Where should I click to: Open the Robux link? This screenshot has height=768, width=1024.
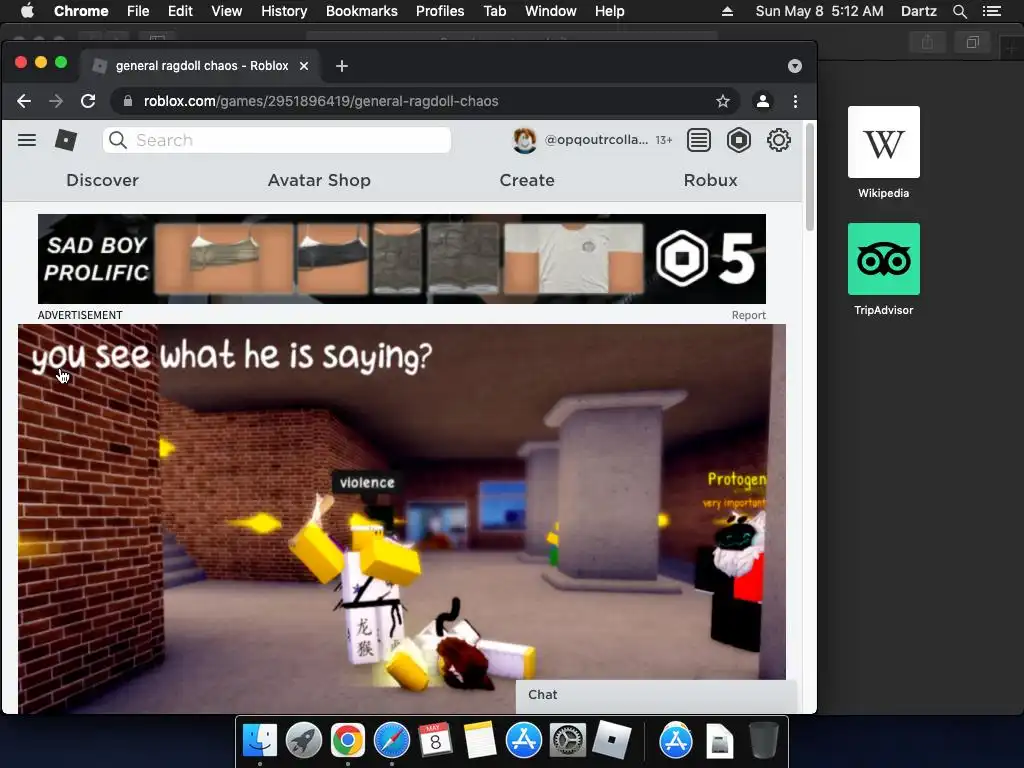coord(711,180)
